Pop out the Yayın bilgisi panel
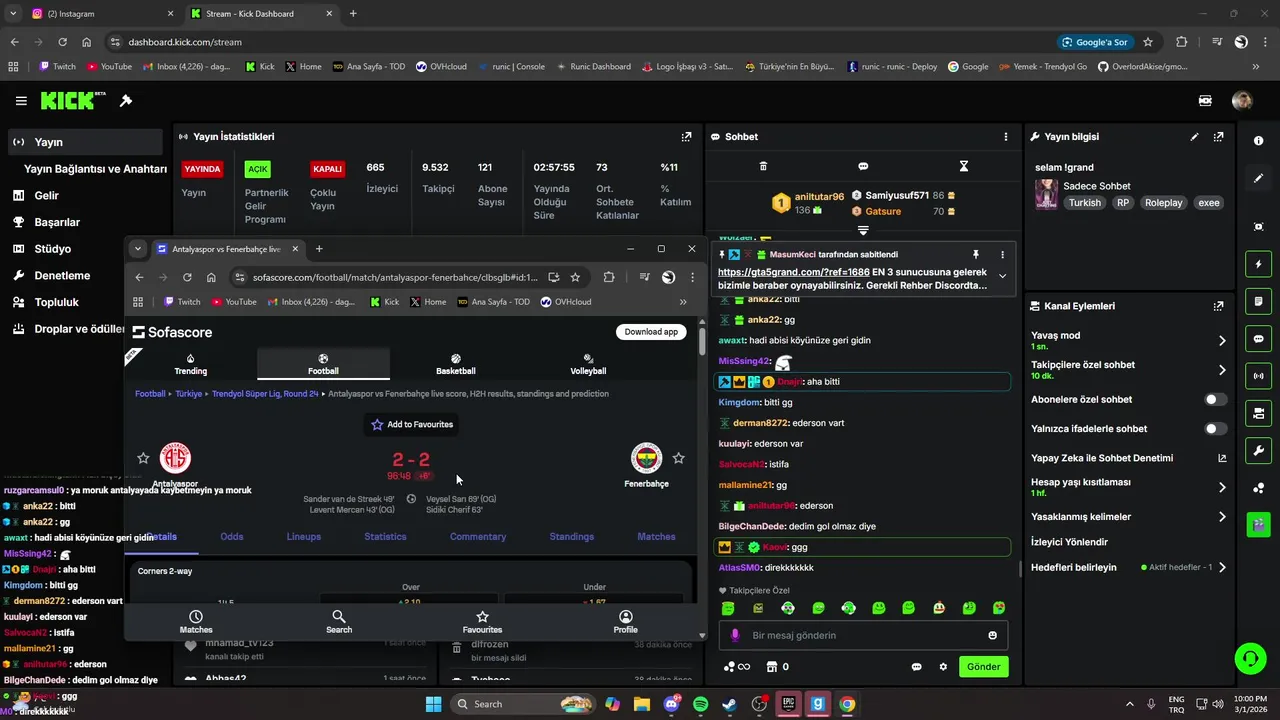Viewport: 1280px width, 720px height. click(1218, 137)
